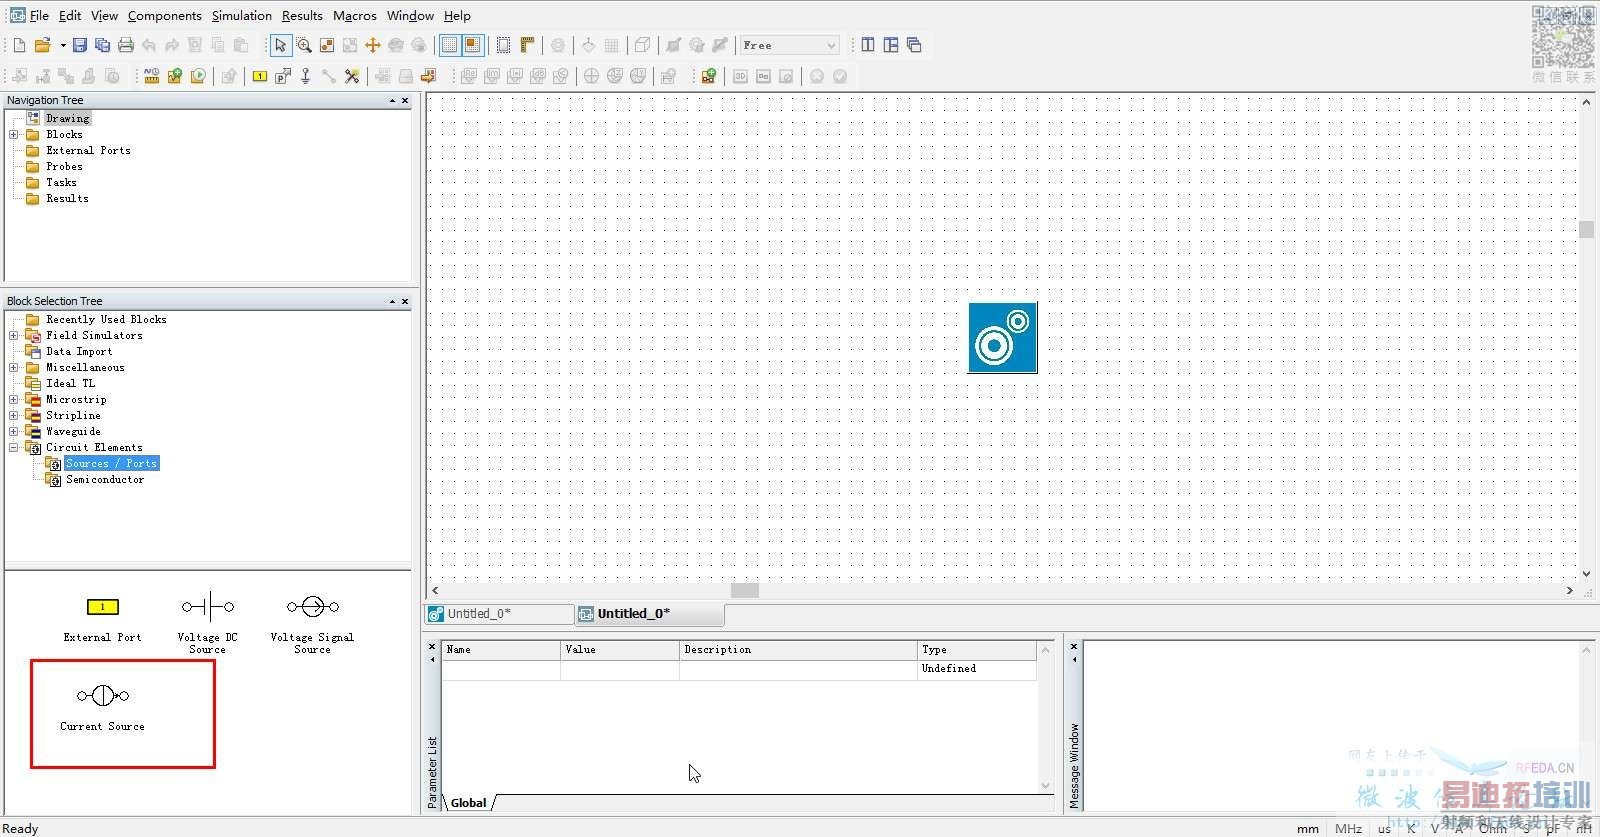Click the orange arrow export icon

pos(429,76)
